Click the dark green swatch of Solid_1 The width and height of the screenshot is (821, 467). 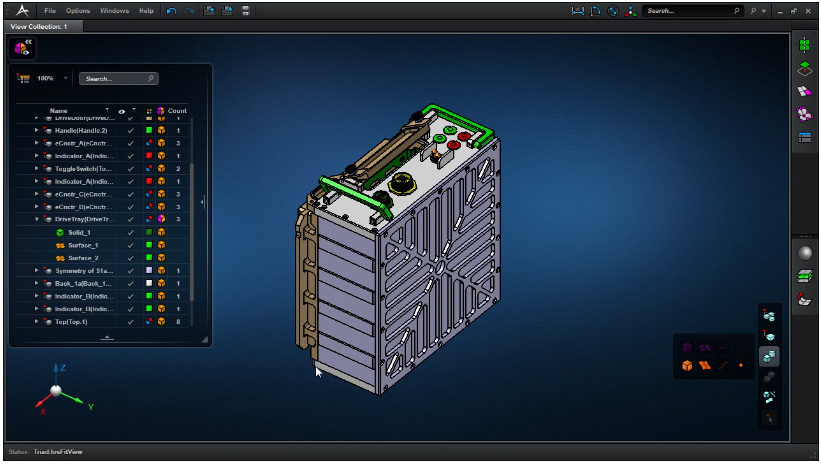coord(149,232)
